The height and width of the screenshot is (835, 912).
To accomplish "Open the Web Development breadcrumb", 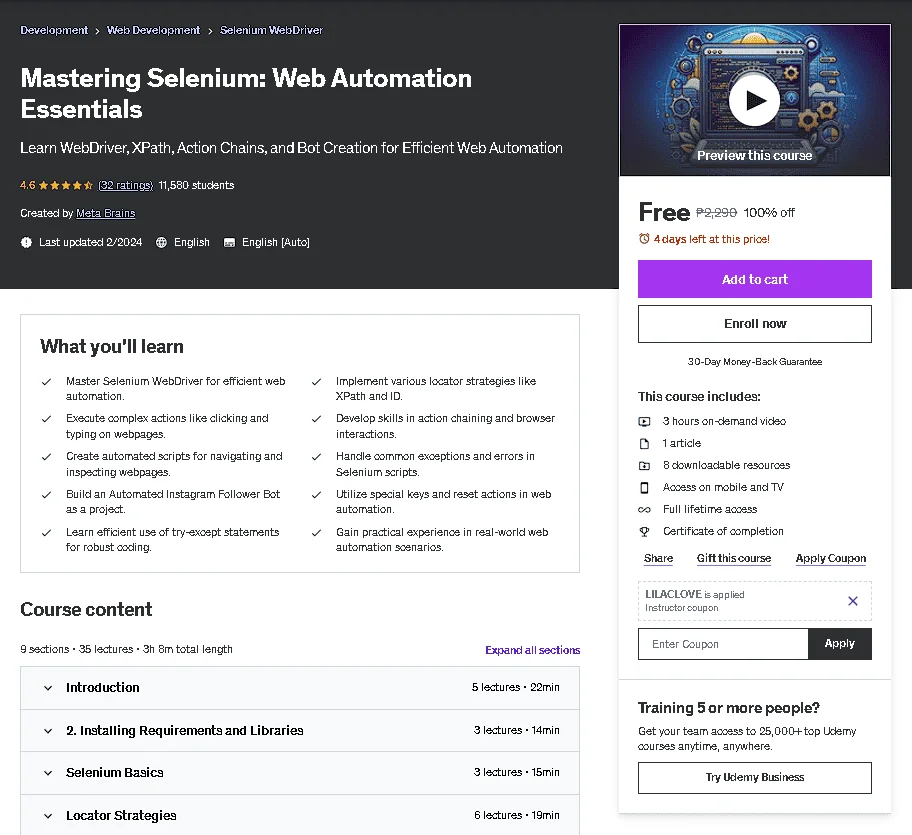I will point(153,30).
